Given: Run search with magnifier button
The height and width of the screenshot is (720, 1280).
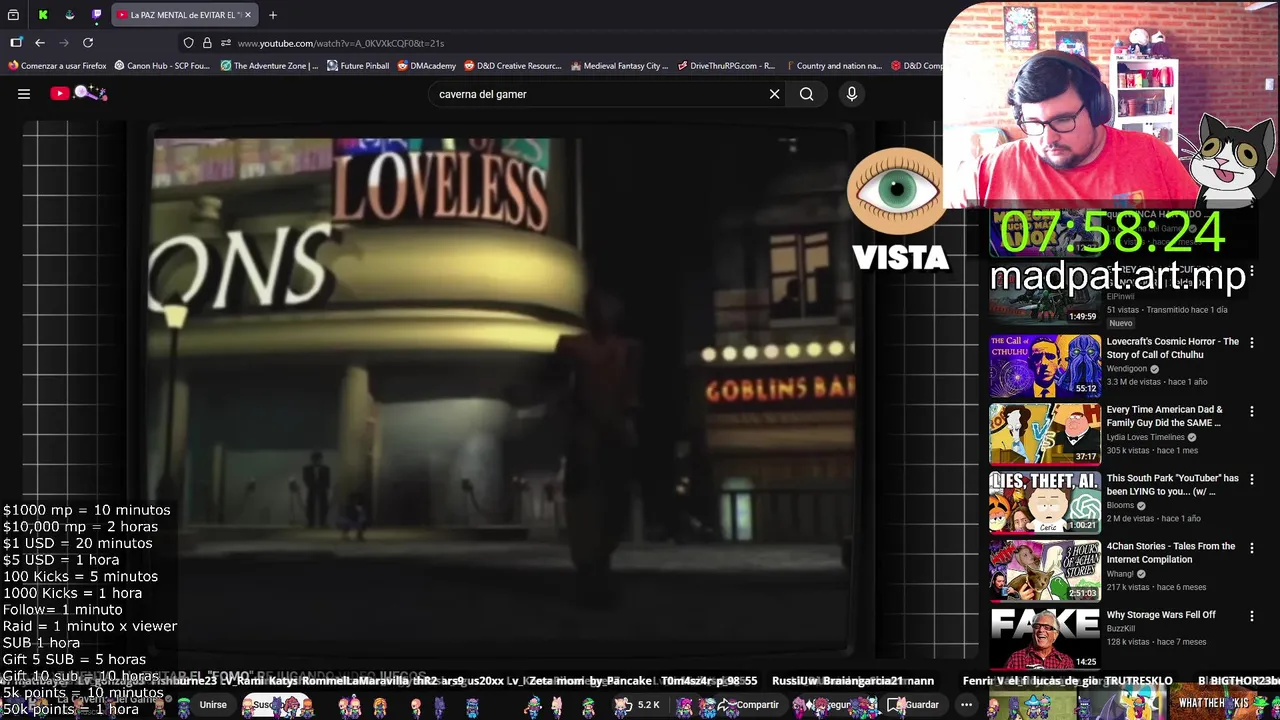Looking at the screenshot, I should click(806, 94).
